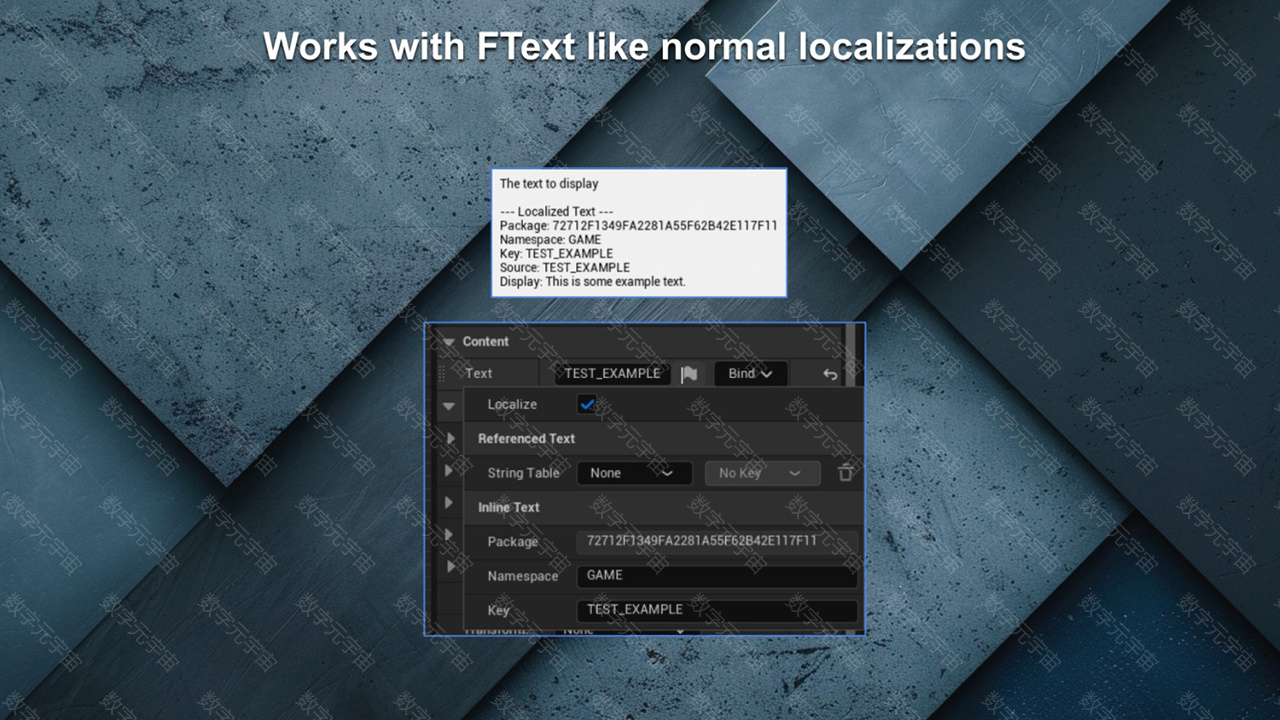Click tooltip line '--- Localized Text ---'
This screenshot has width=1280, height=720.
pyautogui.click(x=556, y=212)
